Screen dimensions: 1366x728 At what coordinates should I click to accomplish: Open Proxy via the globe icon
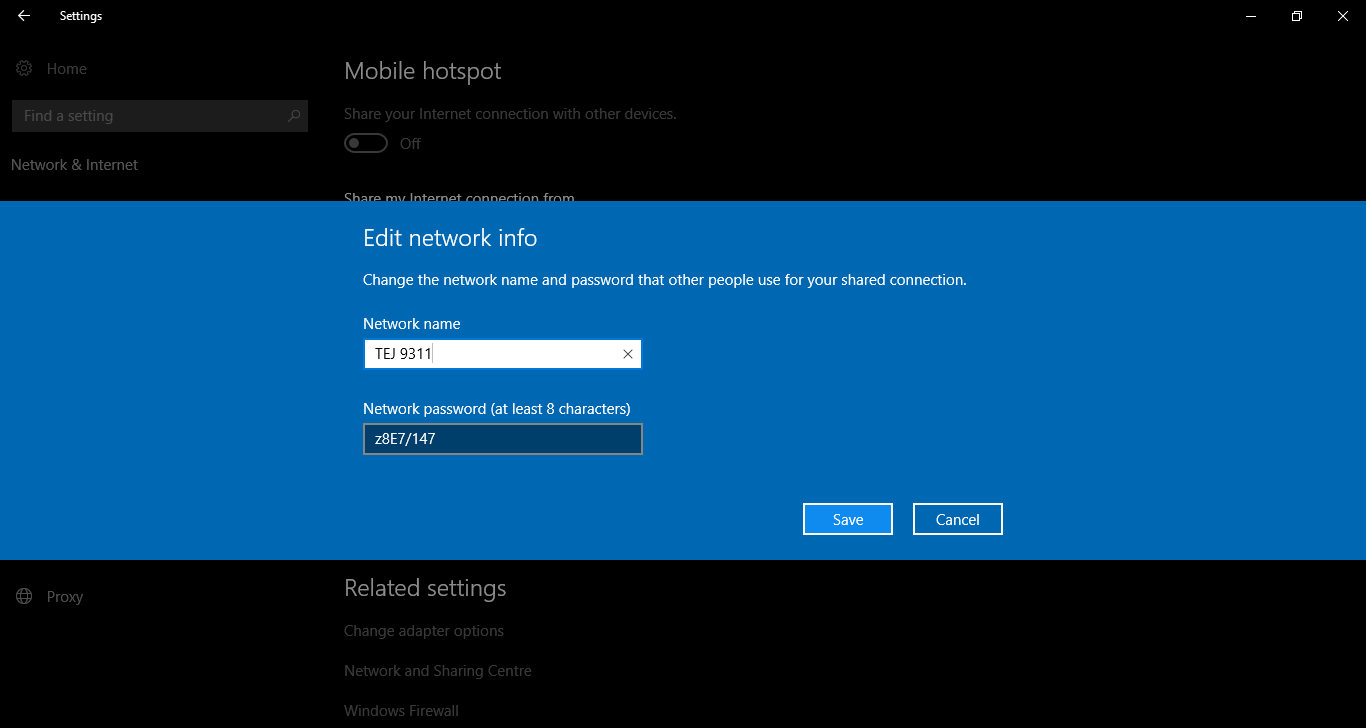[x=24, y=596]
